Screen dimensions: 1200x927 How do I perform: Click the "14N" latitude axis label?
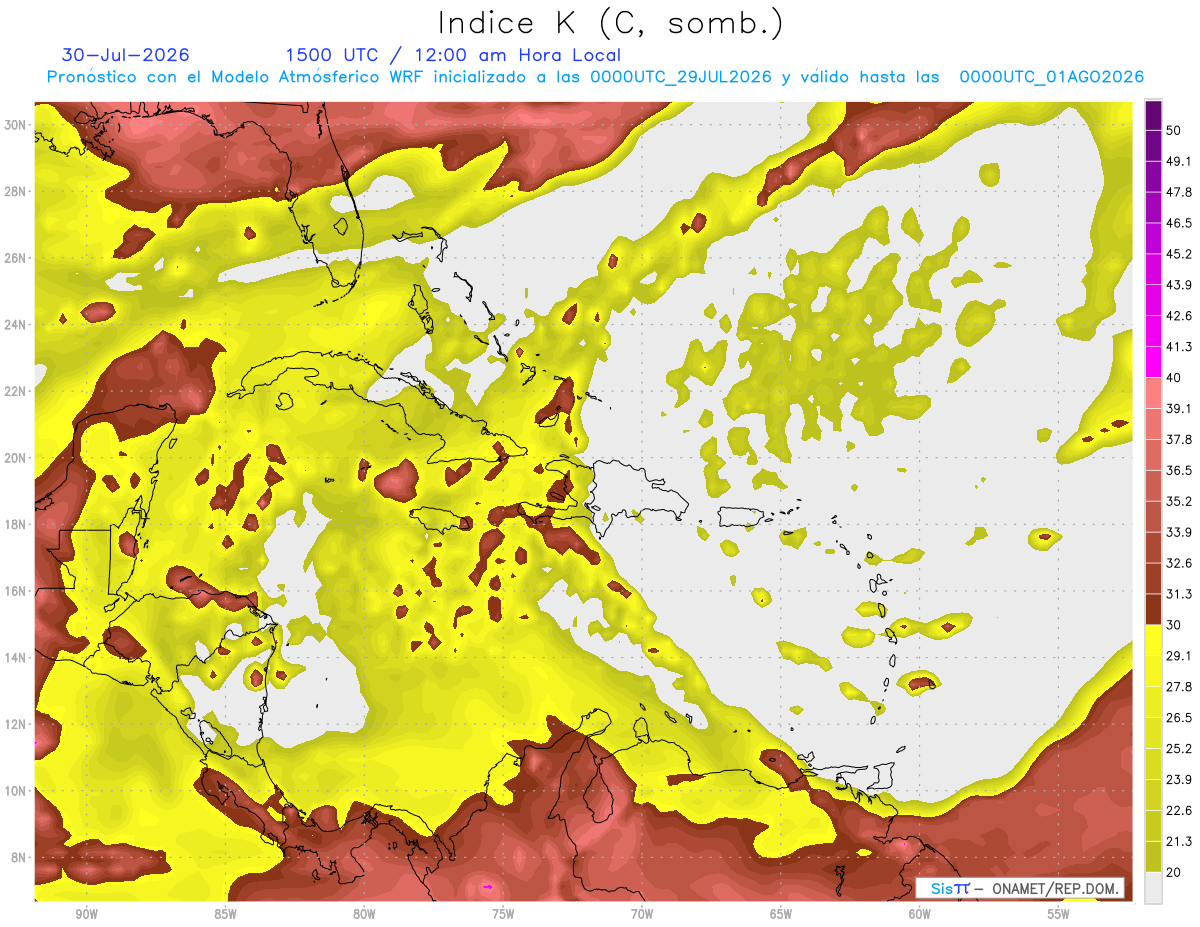pyautogui.click(x=15, y=657)
